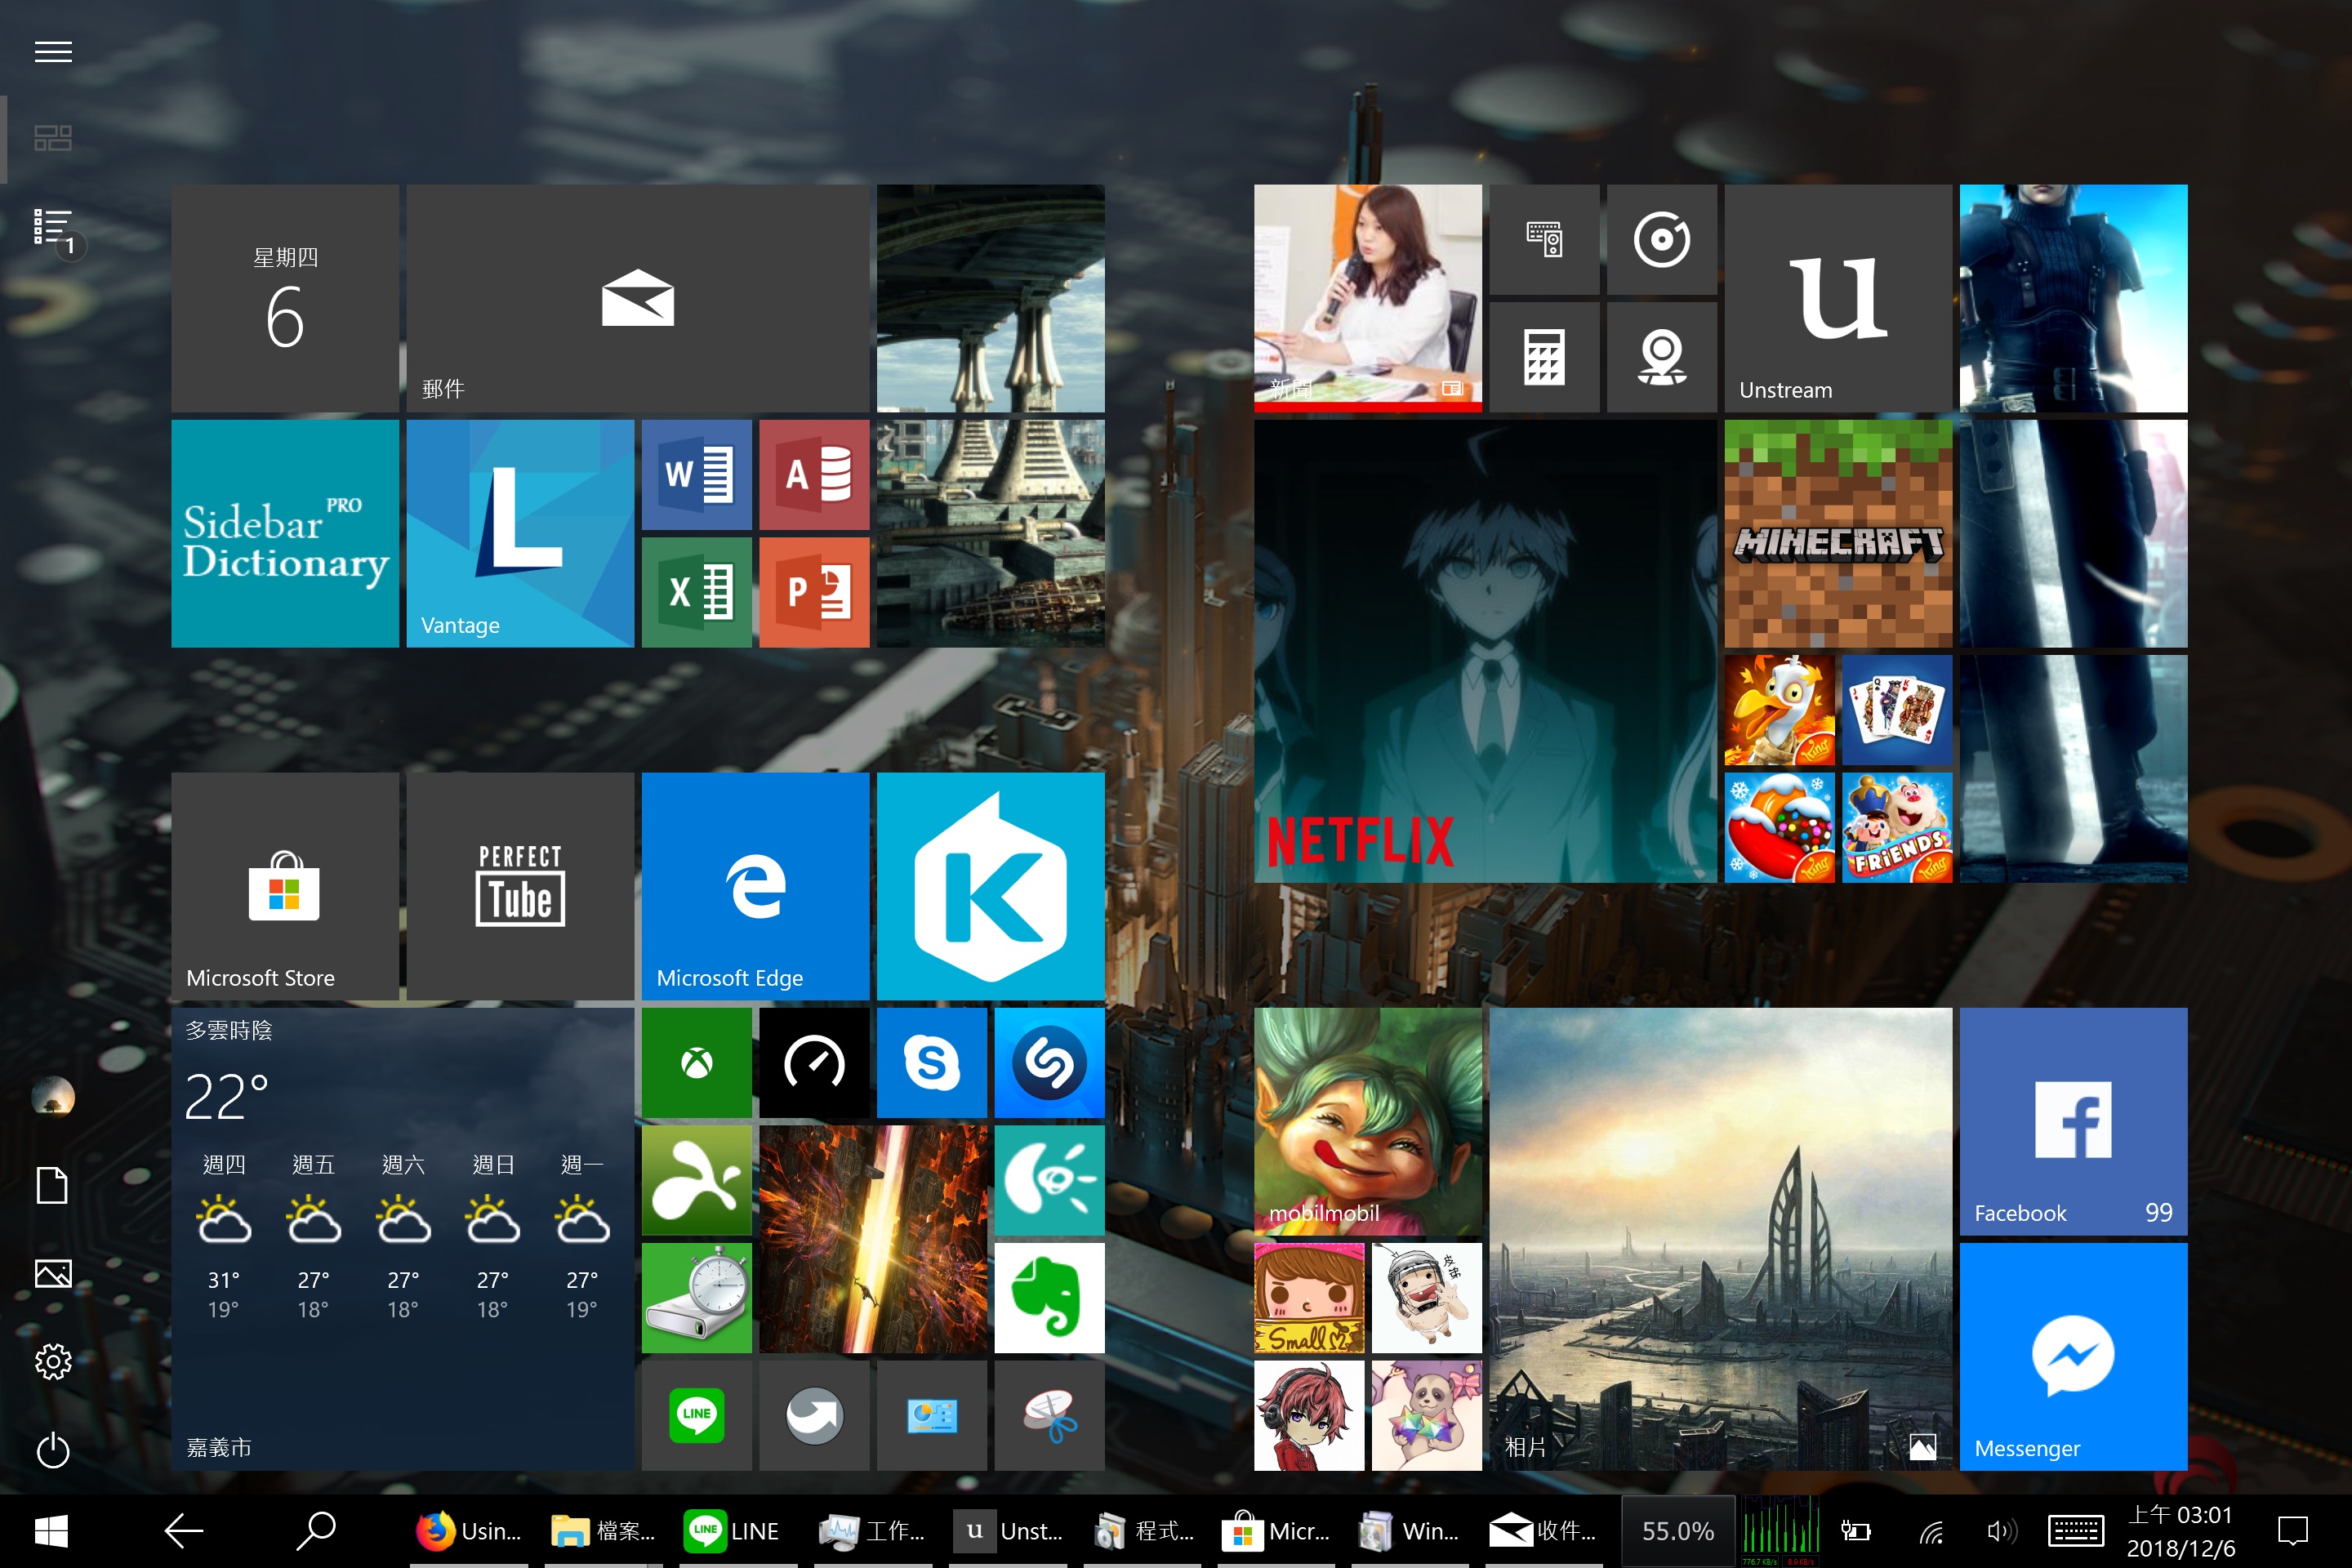
Task: Open the LINE tile in the start grid
Action: (x=696, y=1415)
